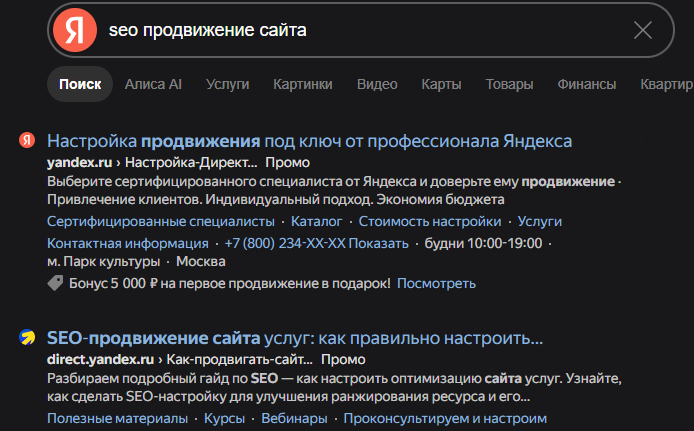
Task: Open the 'Как-продвигать-сайт...' breadcrumb path
Action: tap(239, 359)
